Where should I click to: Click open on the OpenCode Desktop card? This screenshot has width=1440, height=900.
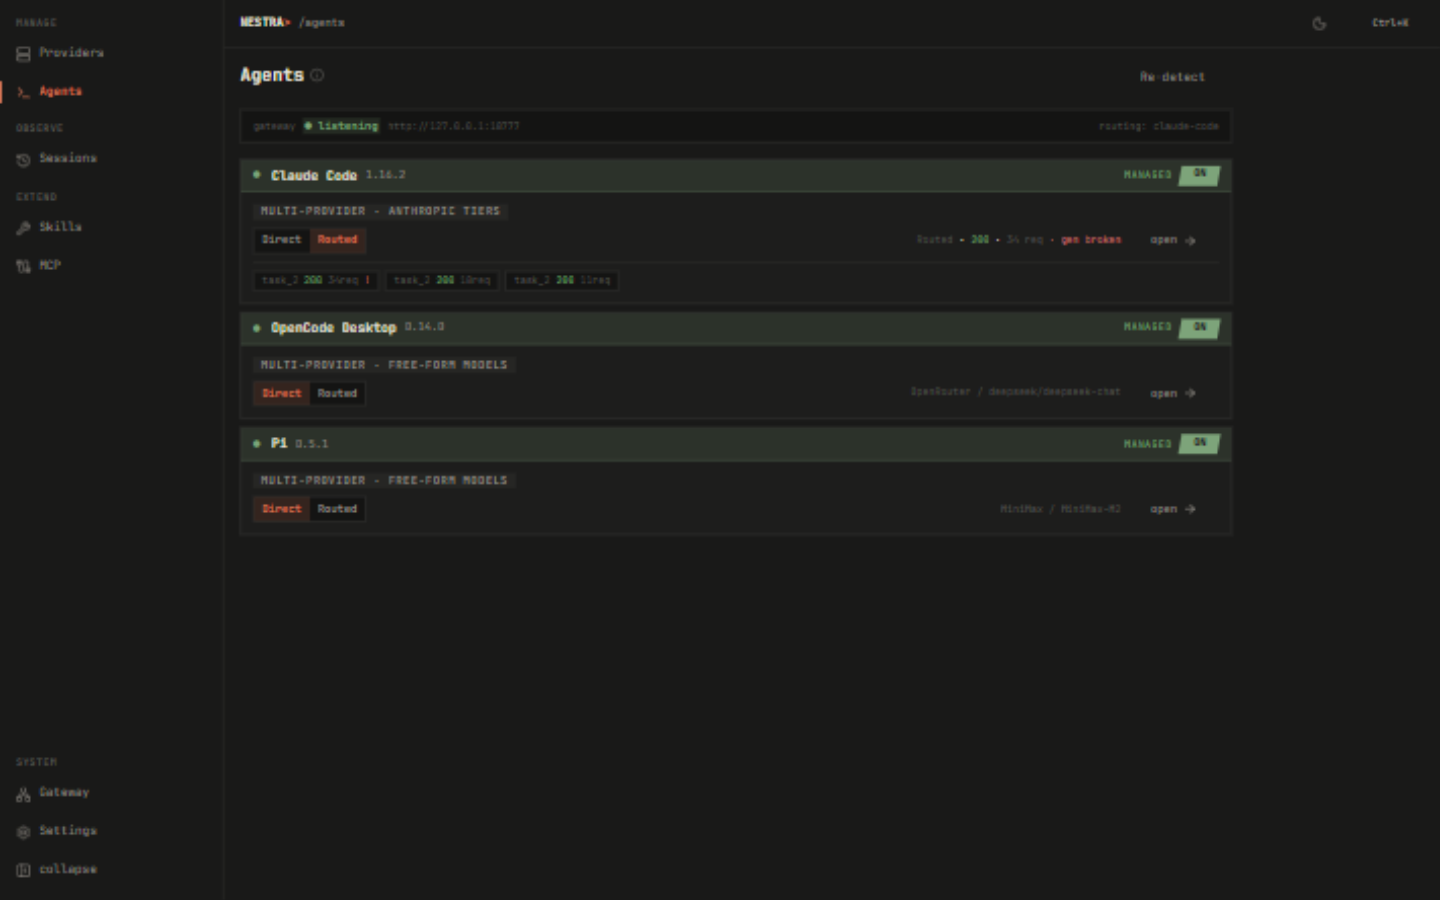point(1173,394)
